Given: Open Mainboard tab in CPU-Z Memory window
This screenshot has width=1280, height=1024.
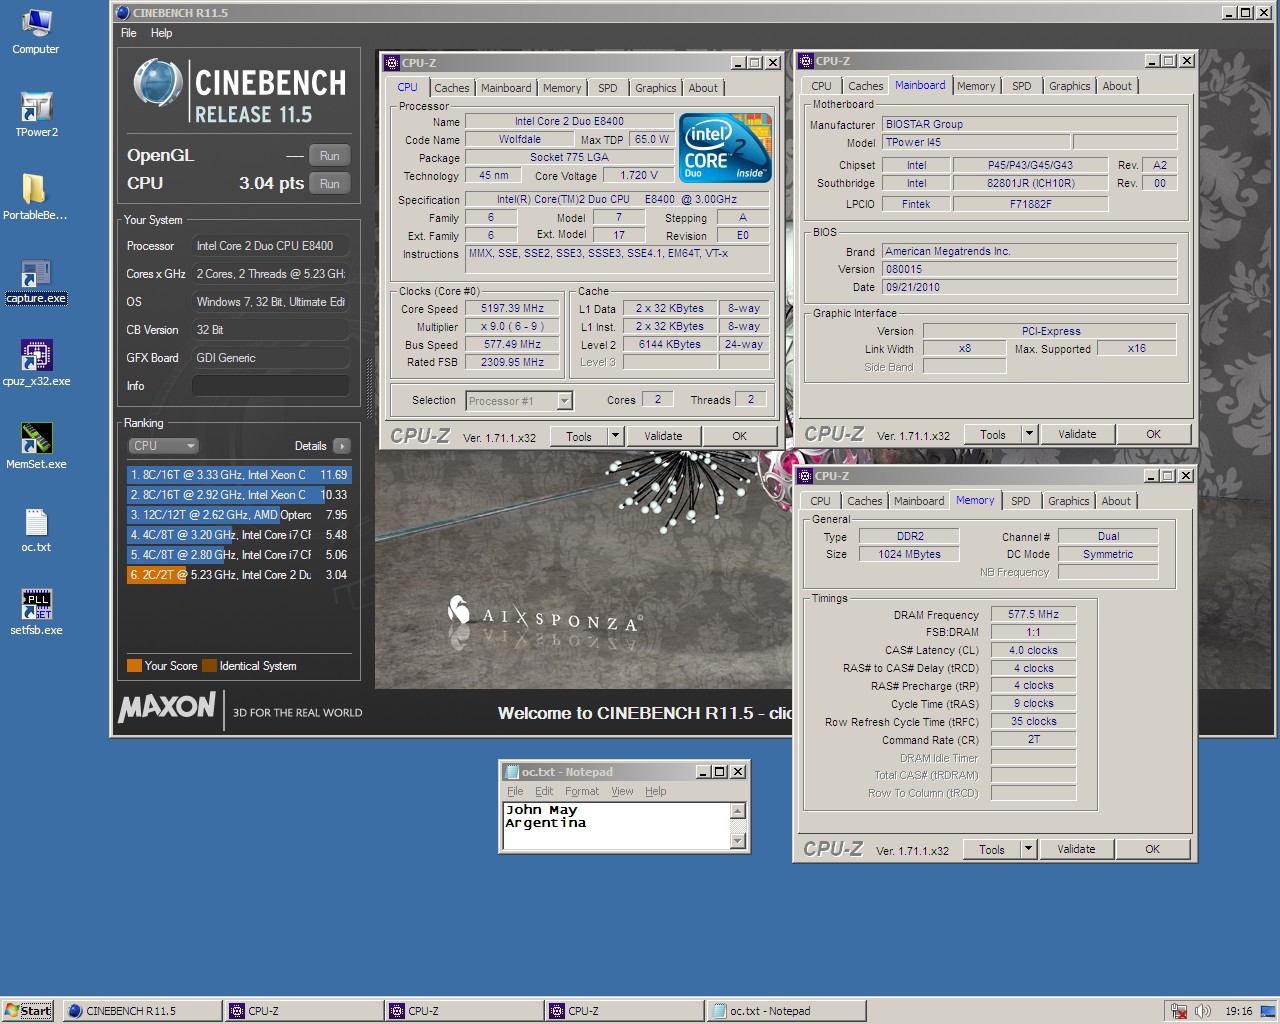Looking at the screenshot, I should [919, 501].
